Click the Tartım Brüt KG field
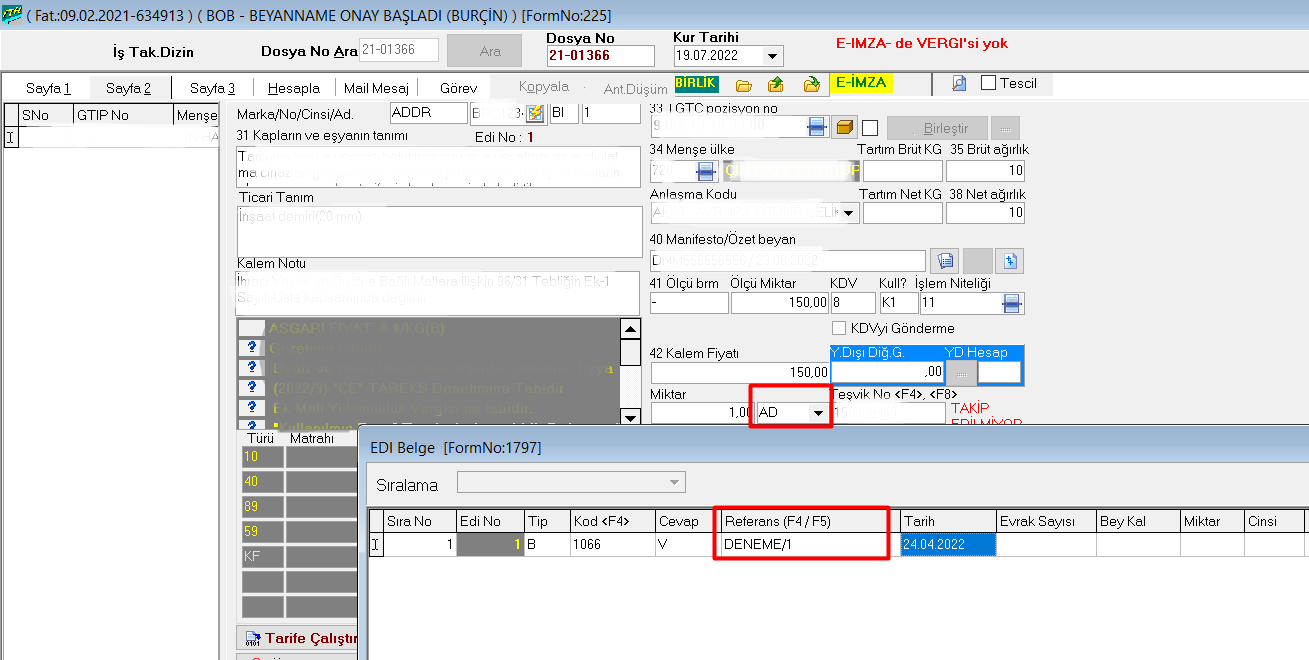The width and height of the screenshot is (1309, 660). [x=902, y=171]
